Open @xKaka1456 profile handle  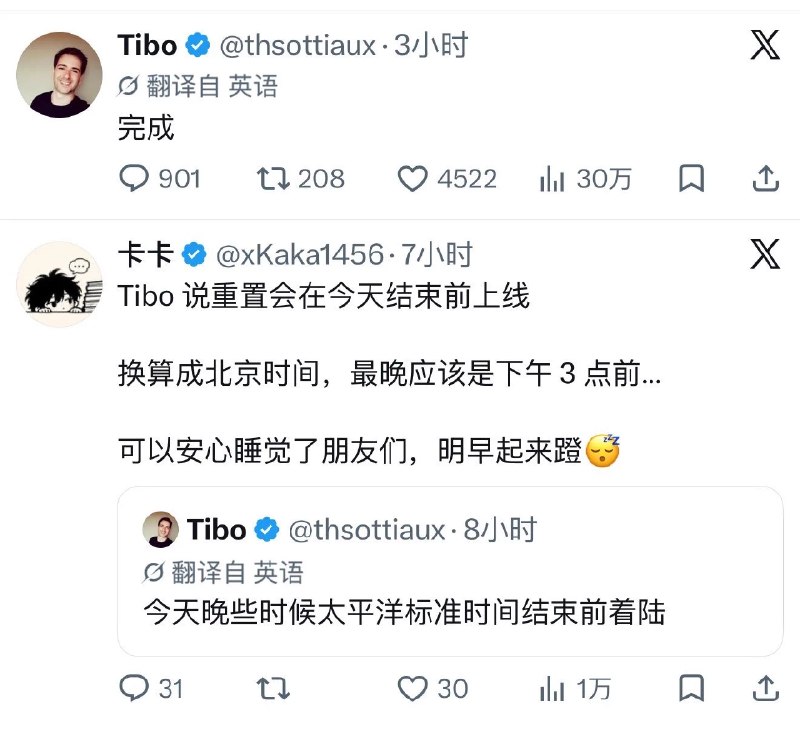[299, 254]
